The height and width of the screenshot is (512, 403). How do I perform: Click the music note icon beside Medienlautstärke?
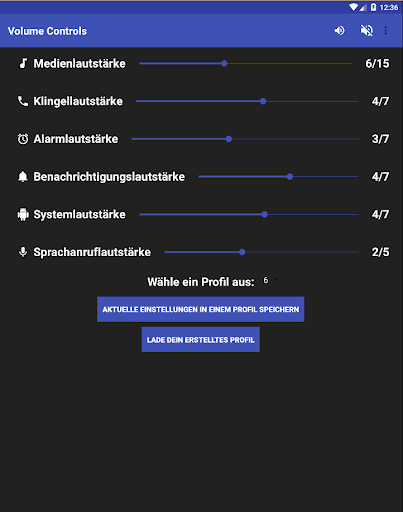click(23, 63)
